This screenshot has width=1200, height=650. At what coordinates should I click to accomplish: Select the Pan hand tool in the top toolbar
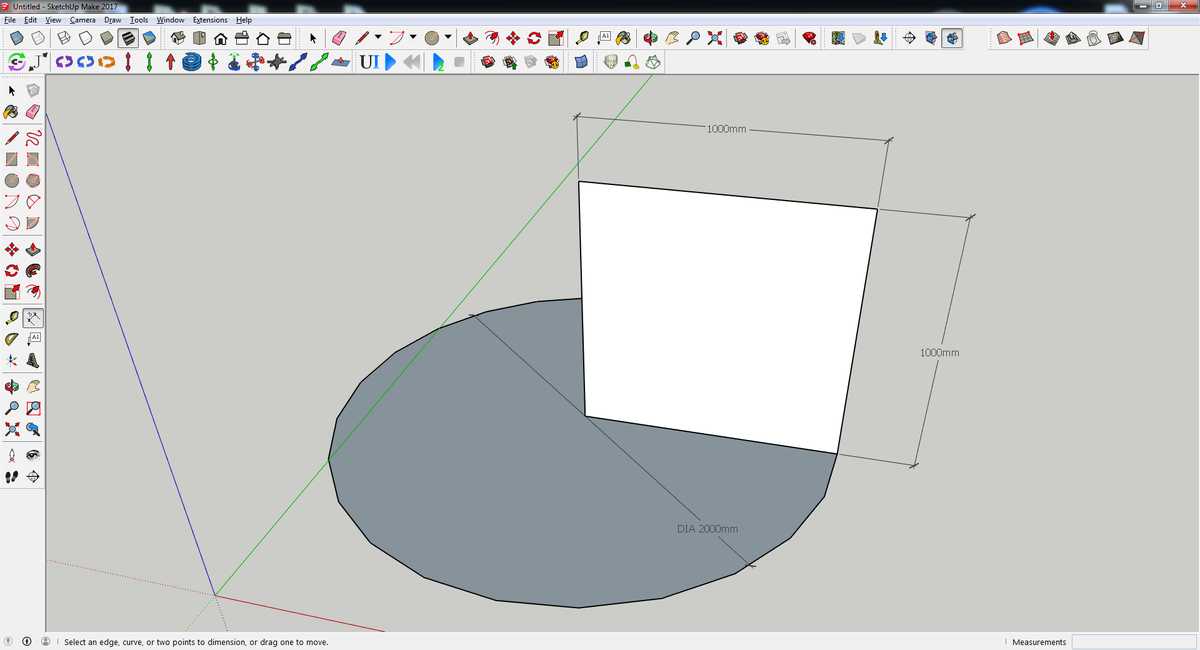672,38
